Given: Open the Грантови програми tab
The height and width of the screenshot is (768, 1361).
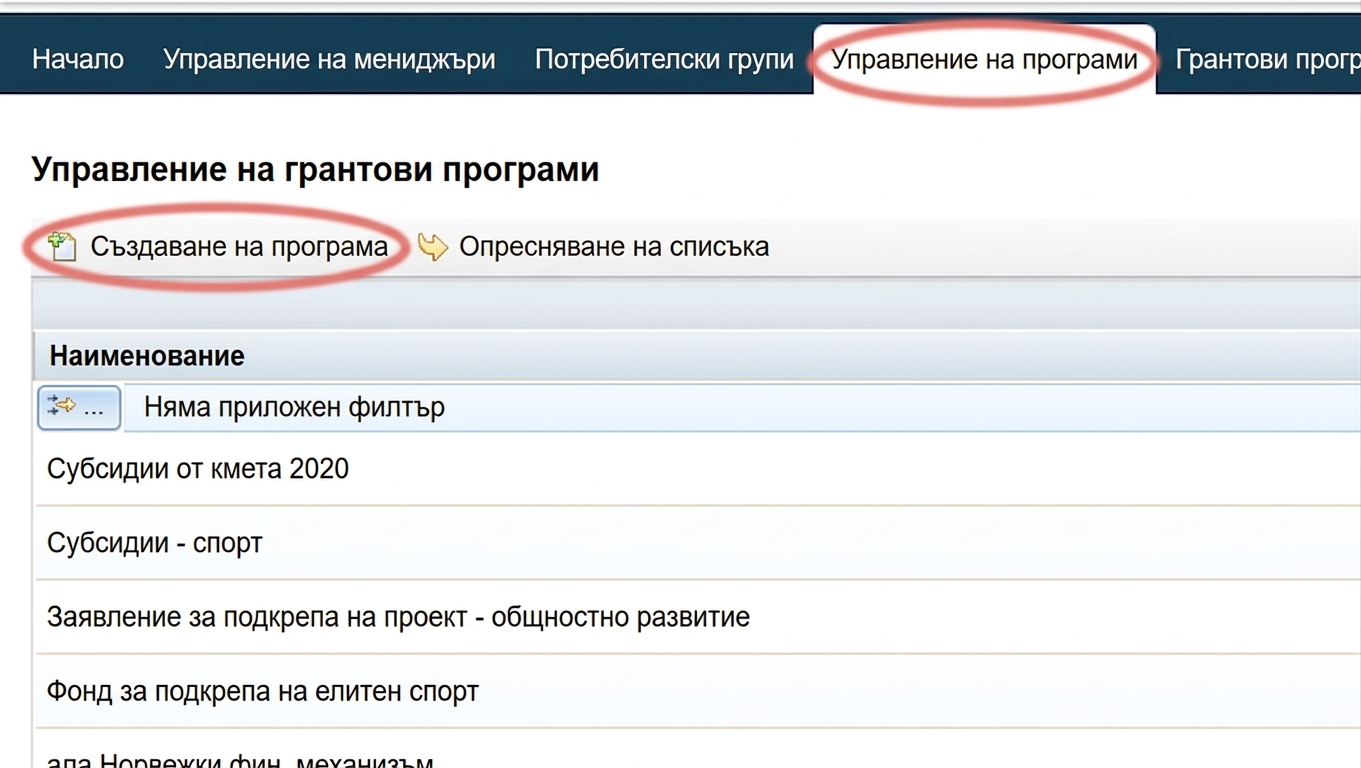Looking at the screenshot, I should 1267,59.
